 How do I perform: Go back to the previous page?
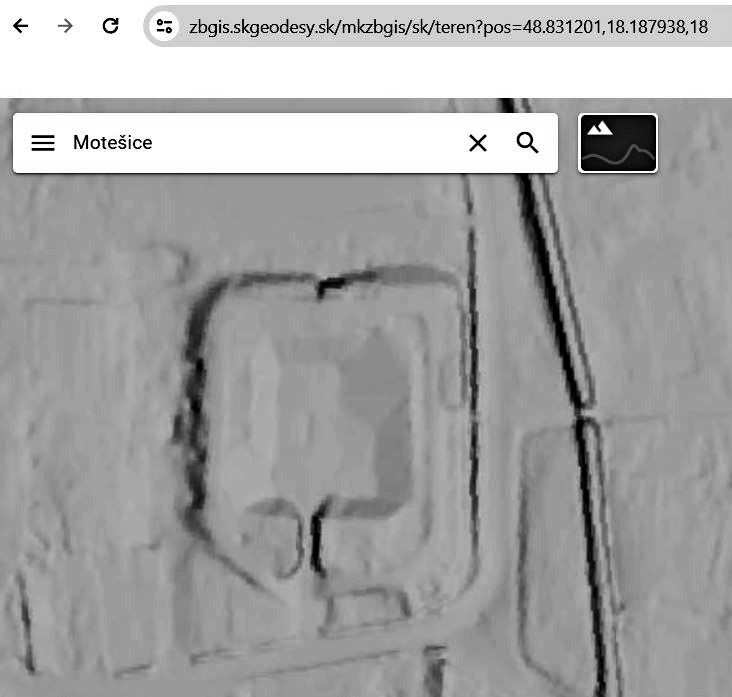(21, 26)
